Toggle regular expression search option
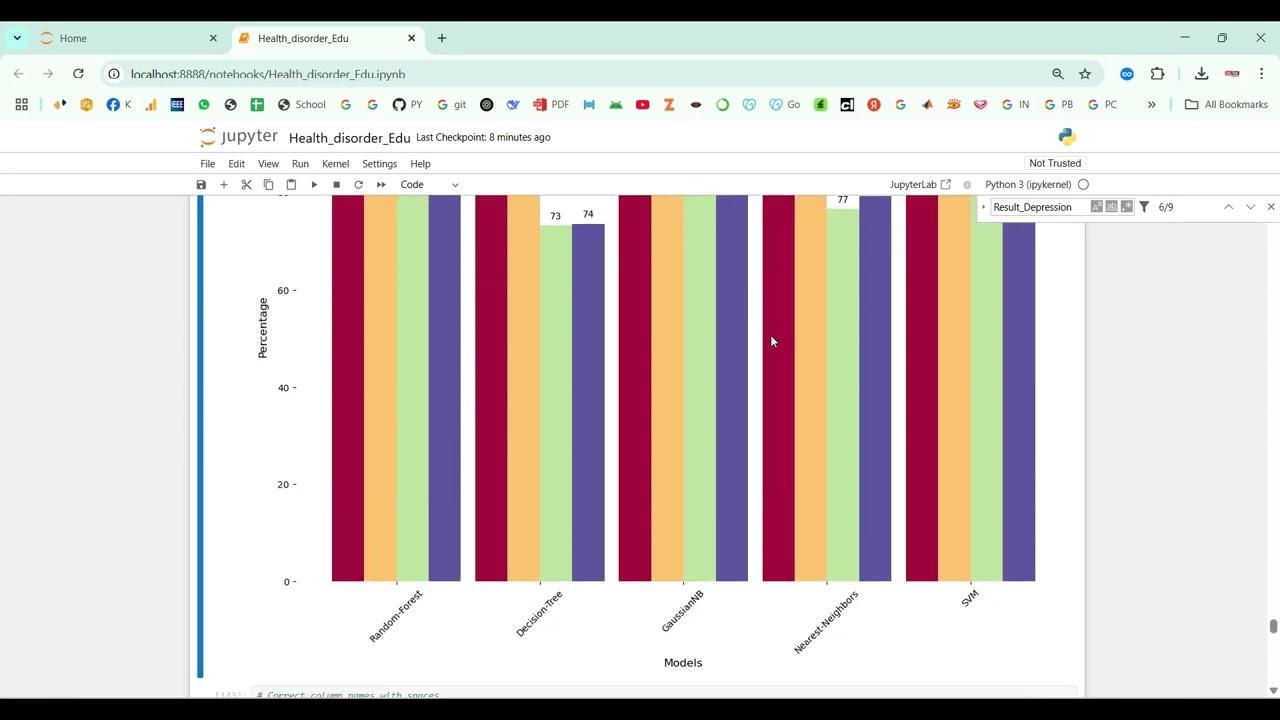Screen dimensions: 1280x720 coord(1127,207)
